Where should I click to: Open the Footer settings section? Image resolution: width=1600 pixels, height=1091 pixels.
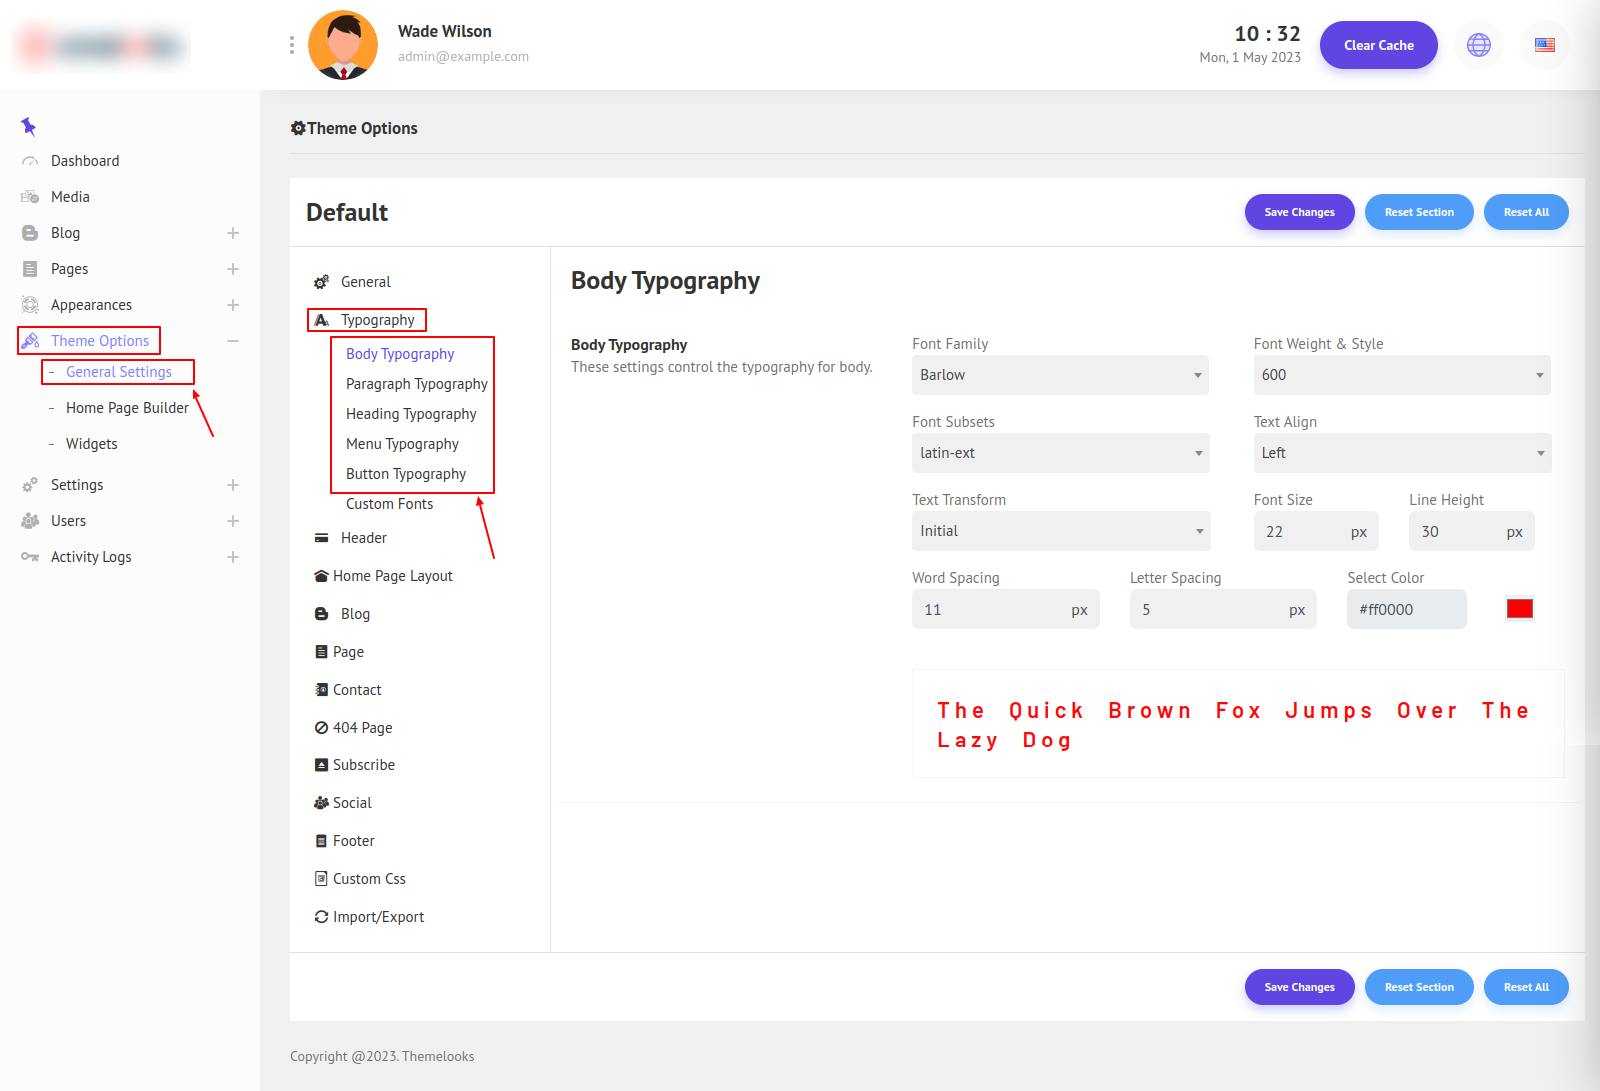(x=353, y=841)
